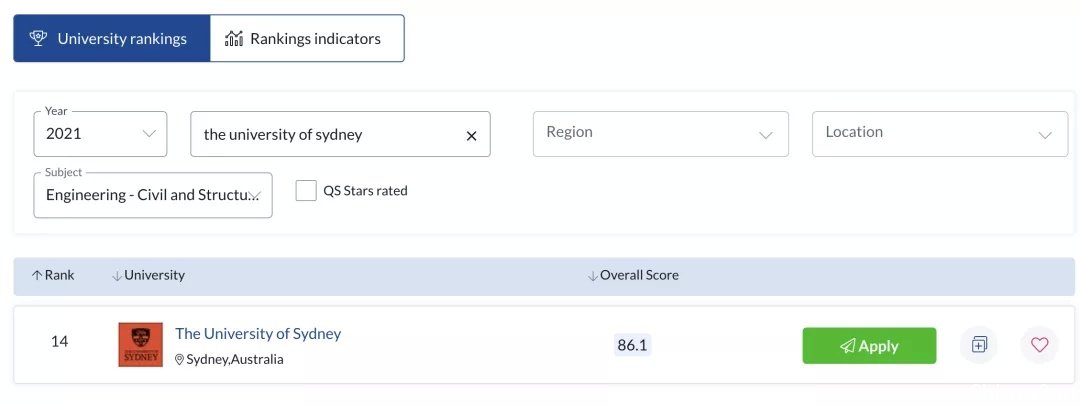Sort by University column arrow

click(117, 276)
